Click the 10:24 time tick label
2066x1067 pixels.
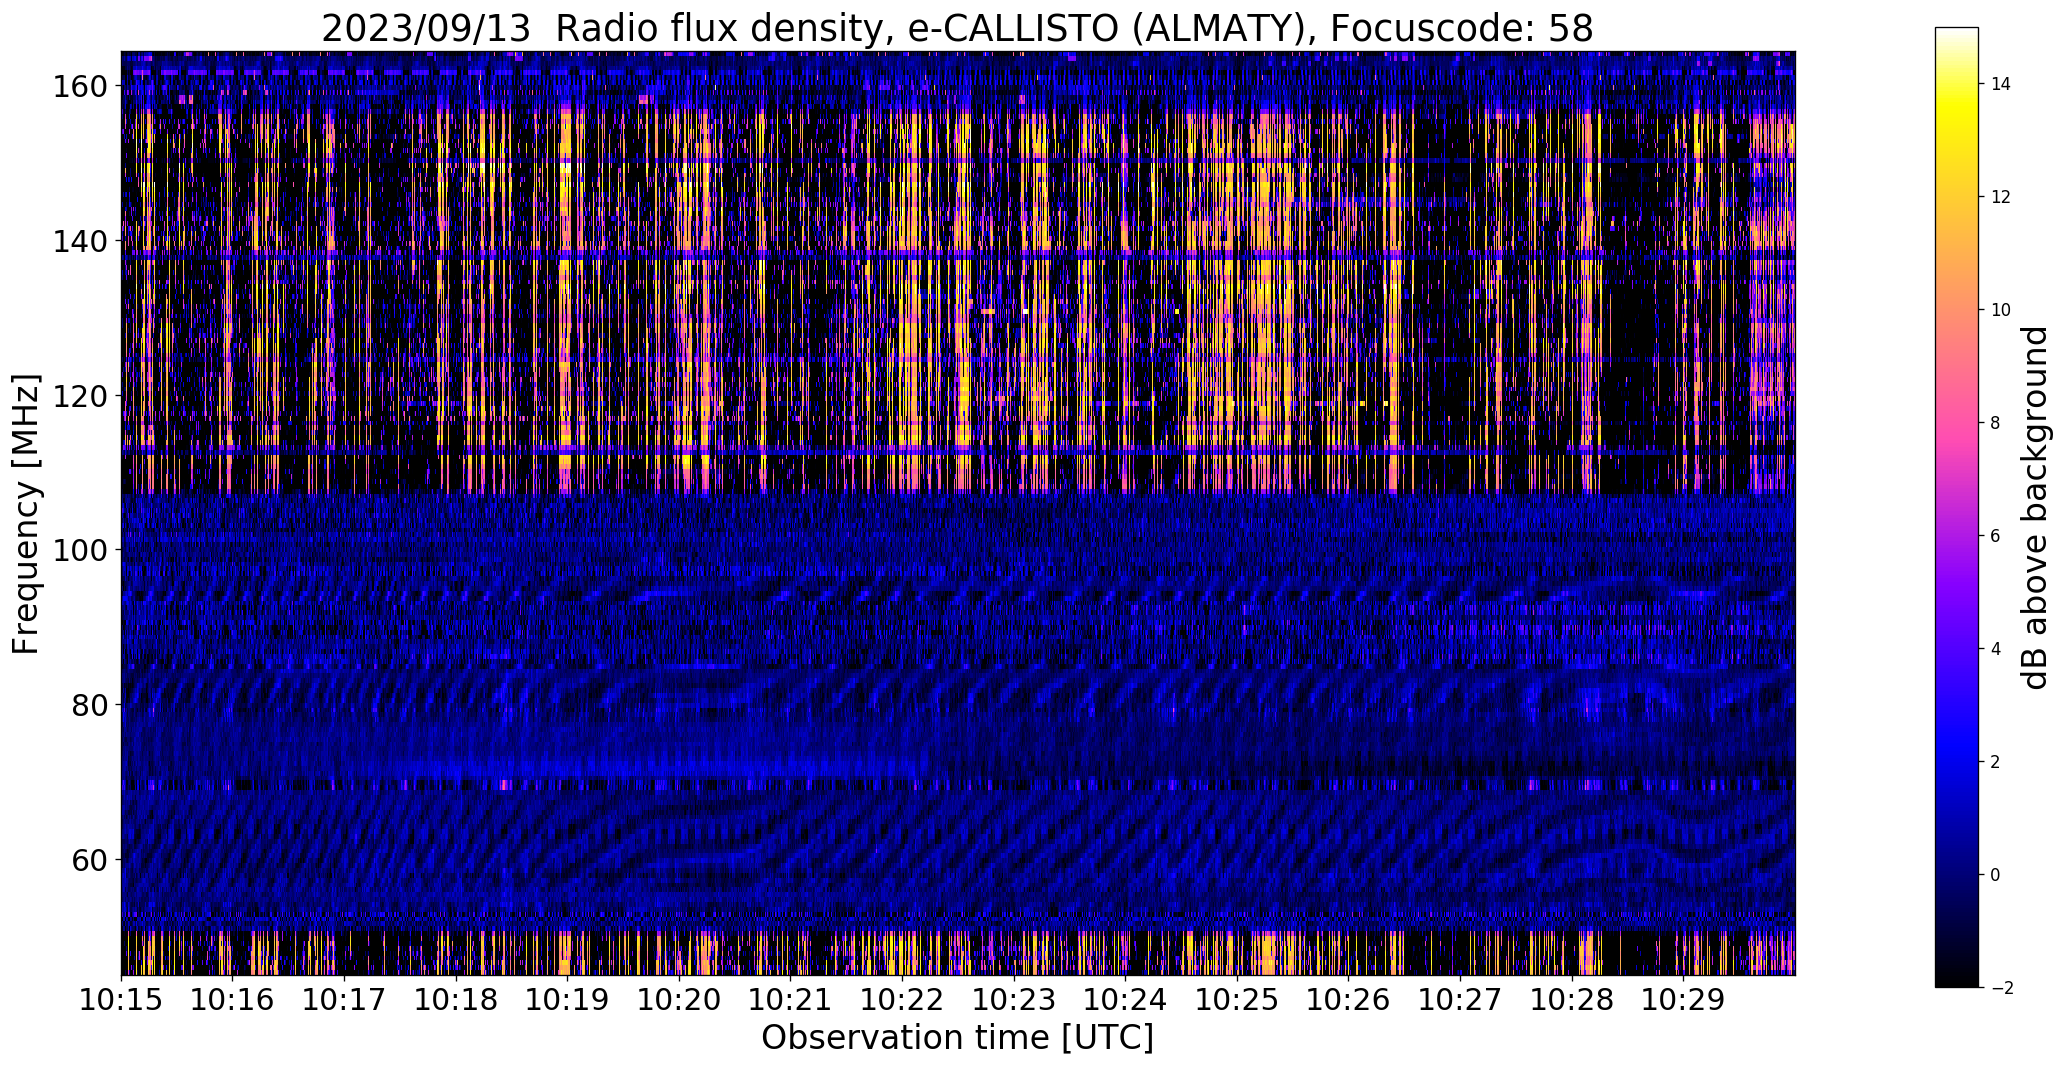1125,1001
